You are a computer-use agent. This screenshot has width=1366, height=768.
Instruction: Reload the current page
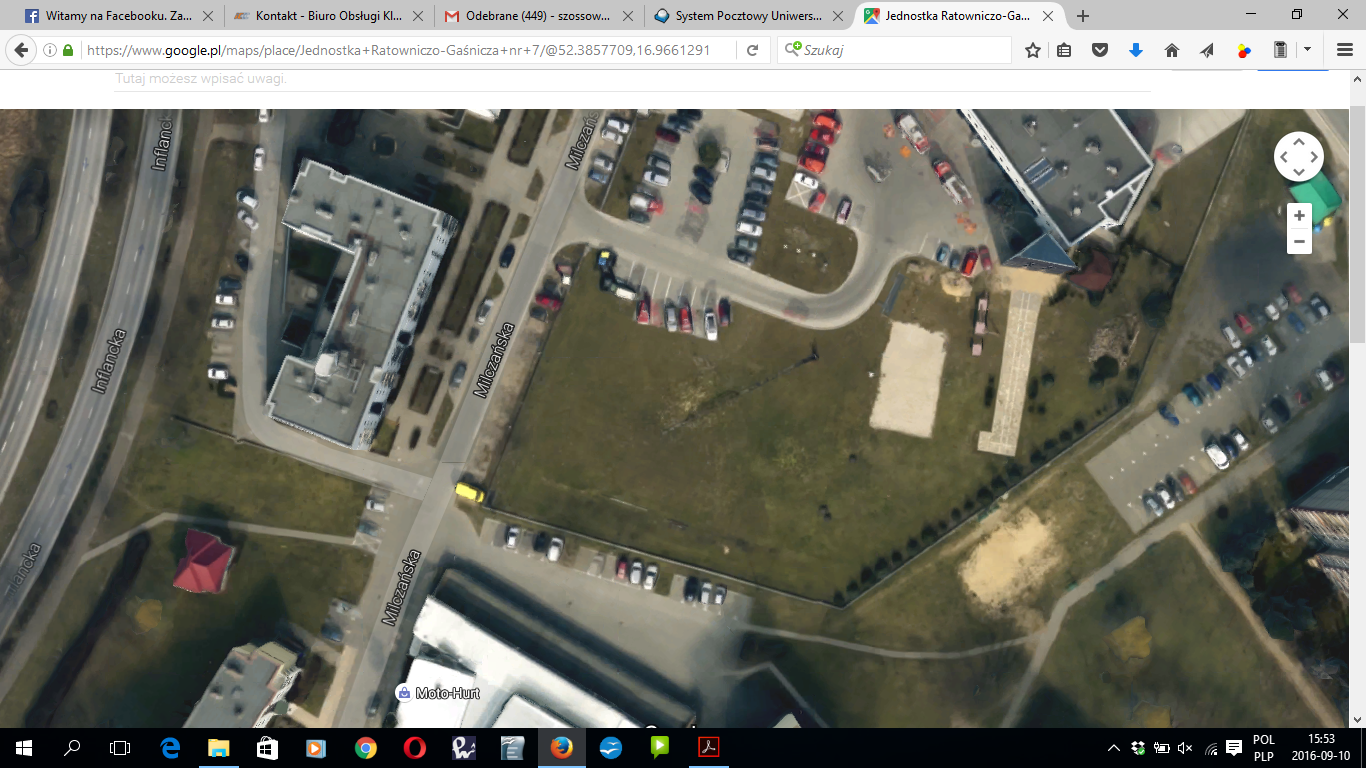coord(753,50)
